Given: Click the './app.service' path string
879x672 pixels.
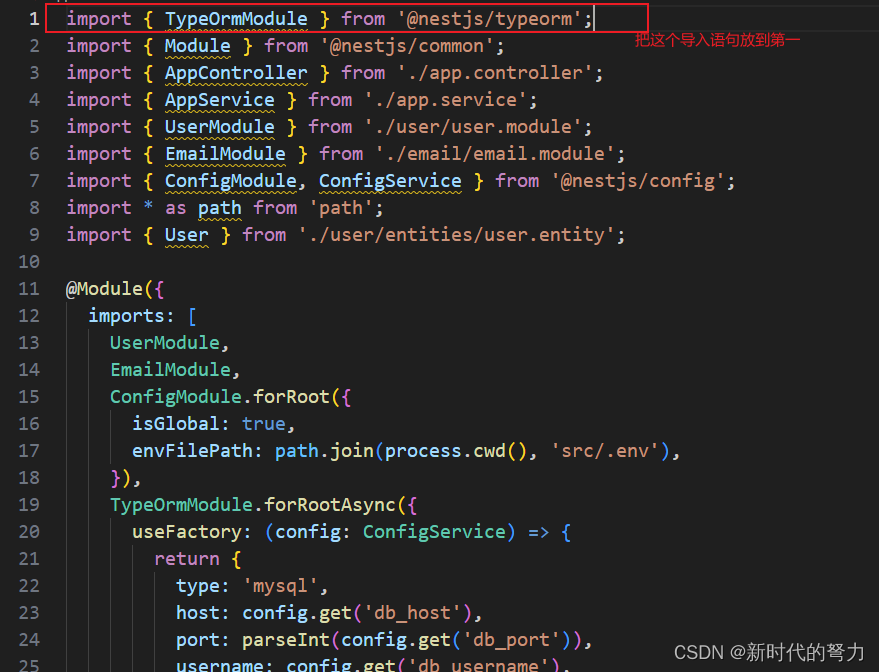Looking at the screenshot, I should [446, 100].
